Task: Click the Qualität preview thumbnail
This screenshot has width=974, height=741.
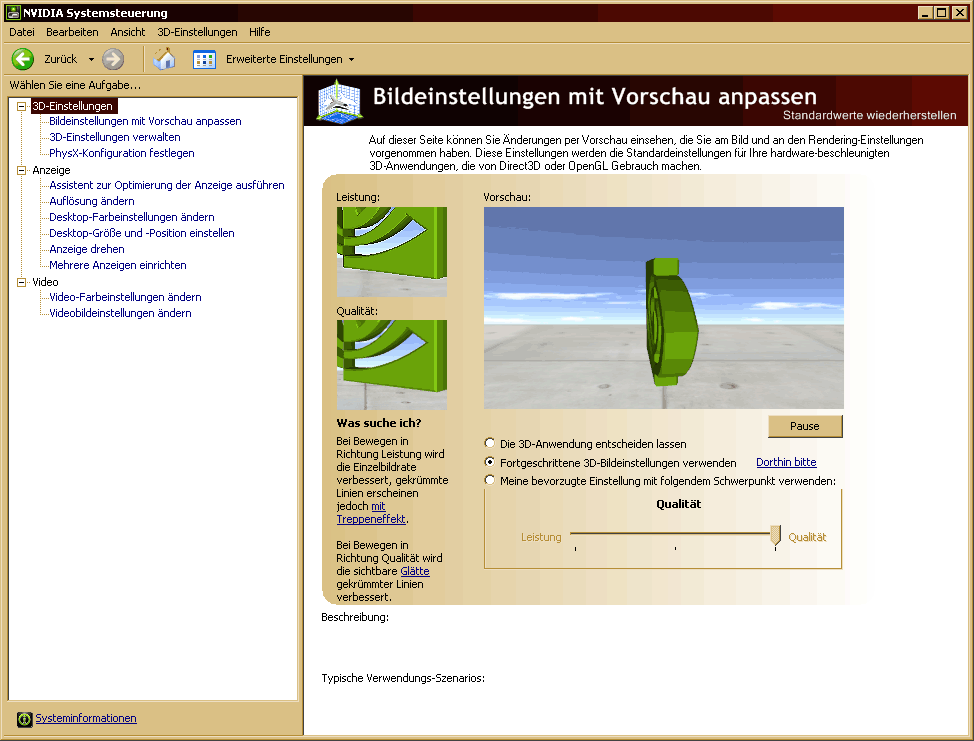Action: 391,365
